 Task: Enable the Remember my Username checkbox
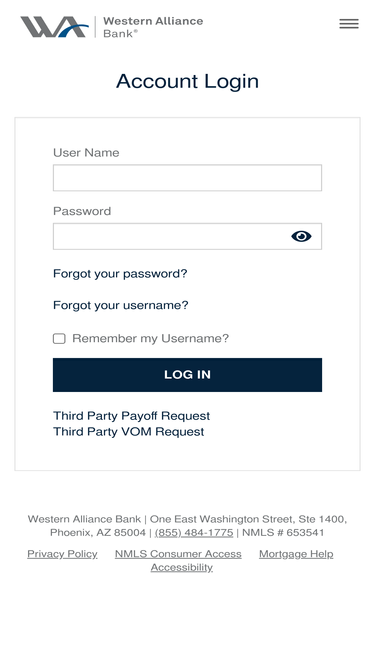tap(59, 339)
